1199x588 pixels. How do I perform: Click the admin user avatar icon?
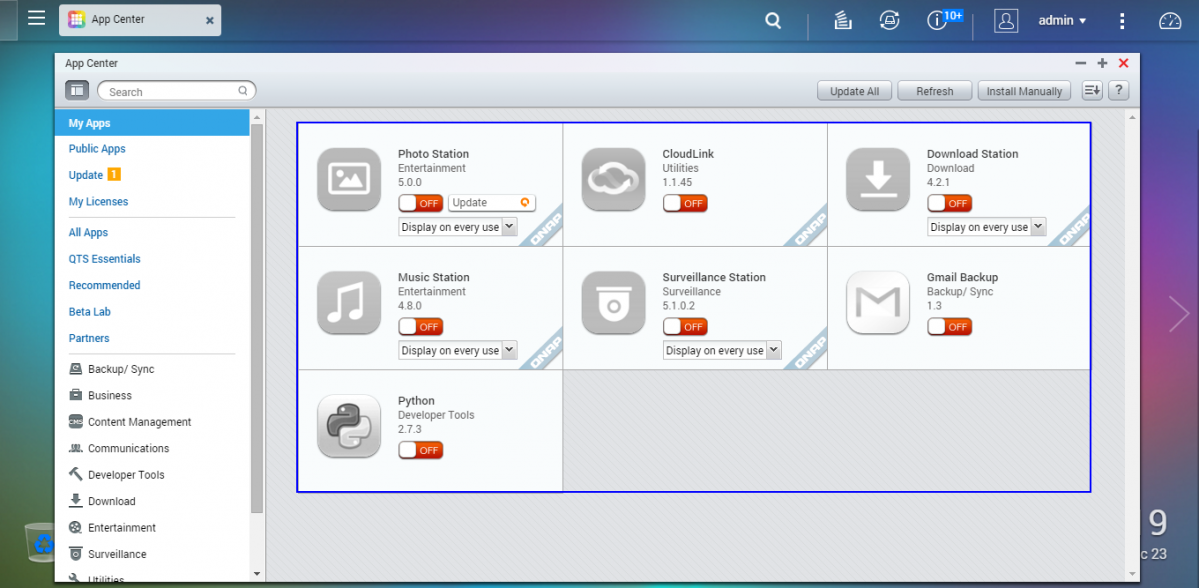point(1006,21)
